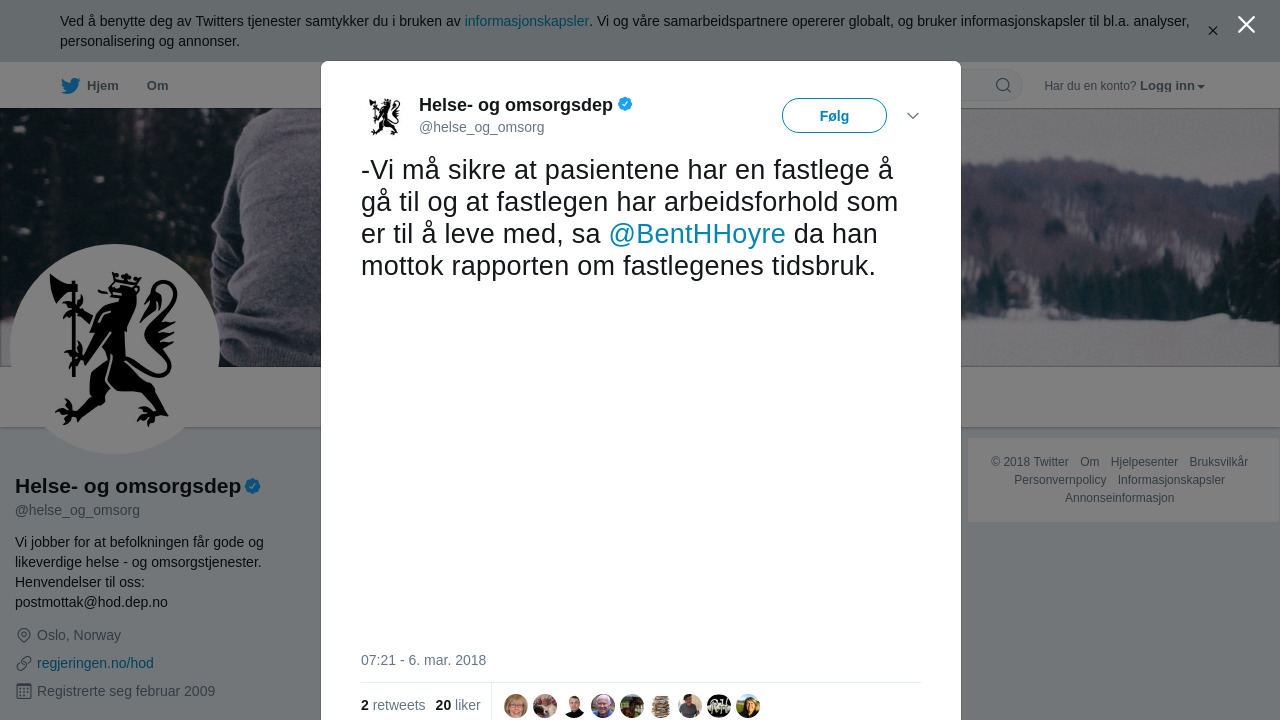
Task: Go to Hjem in navigation
Action: click(x=102, y=86)
